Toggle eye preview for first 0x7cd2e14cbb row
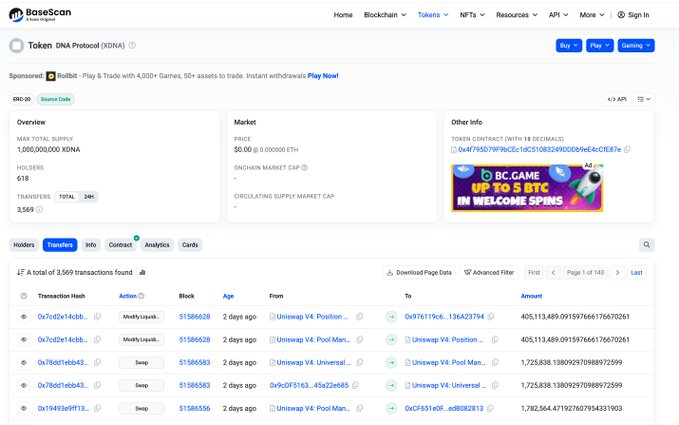The width and height of the screenshot is (679, 425). [x=24, y=317]
